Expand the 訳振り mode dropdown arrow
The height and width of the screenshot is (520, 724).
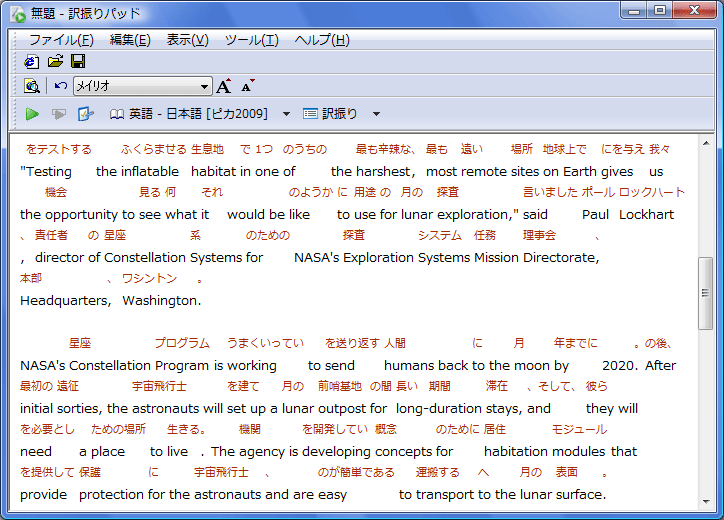(x=376, y=114)
